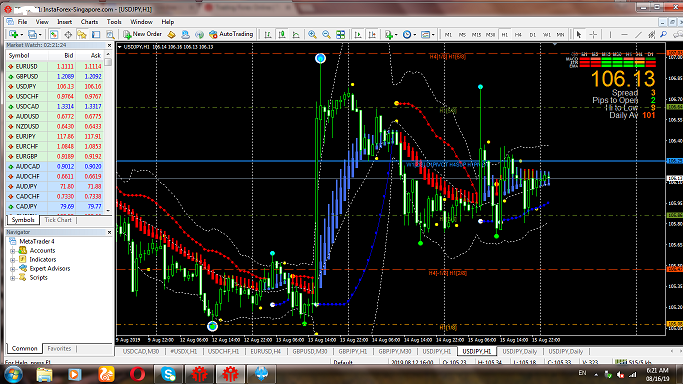Open Opera browser from the taskbar
Image resolution: width=683 pixels, height=384 pixels.
pyautogui.click(x=137, y=374)
